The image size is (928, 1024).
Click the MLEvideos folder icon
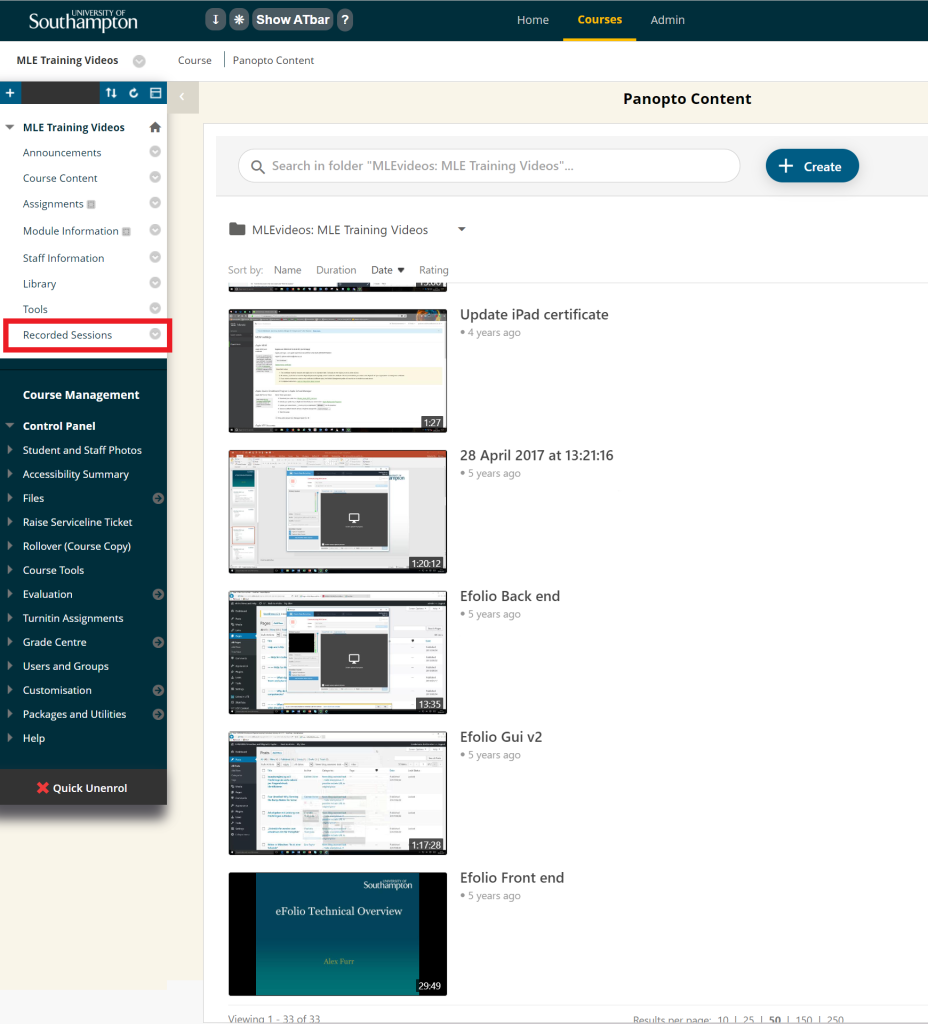pos(237,229)
